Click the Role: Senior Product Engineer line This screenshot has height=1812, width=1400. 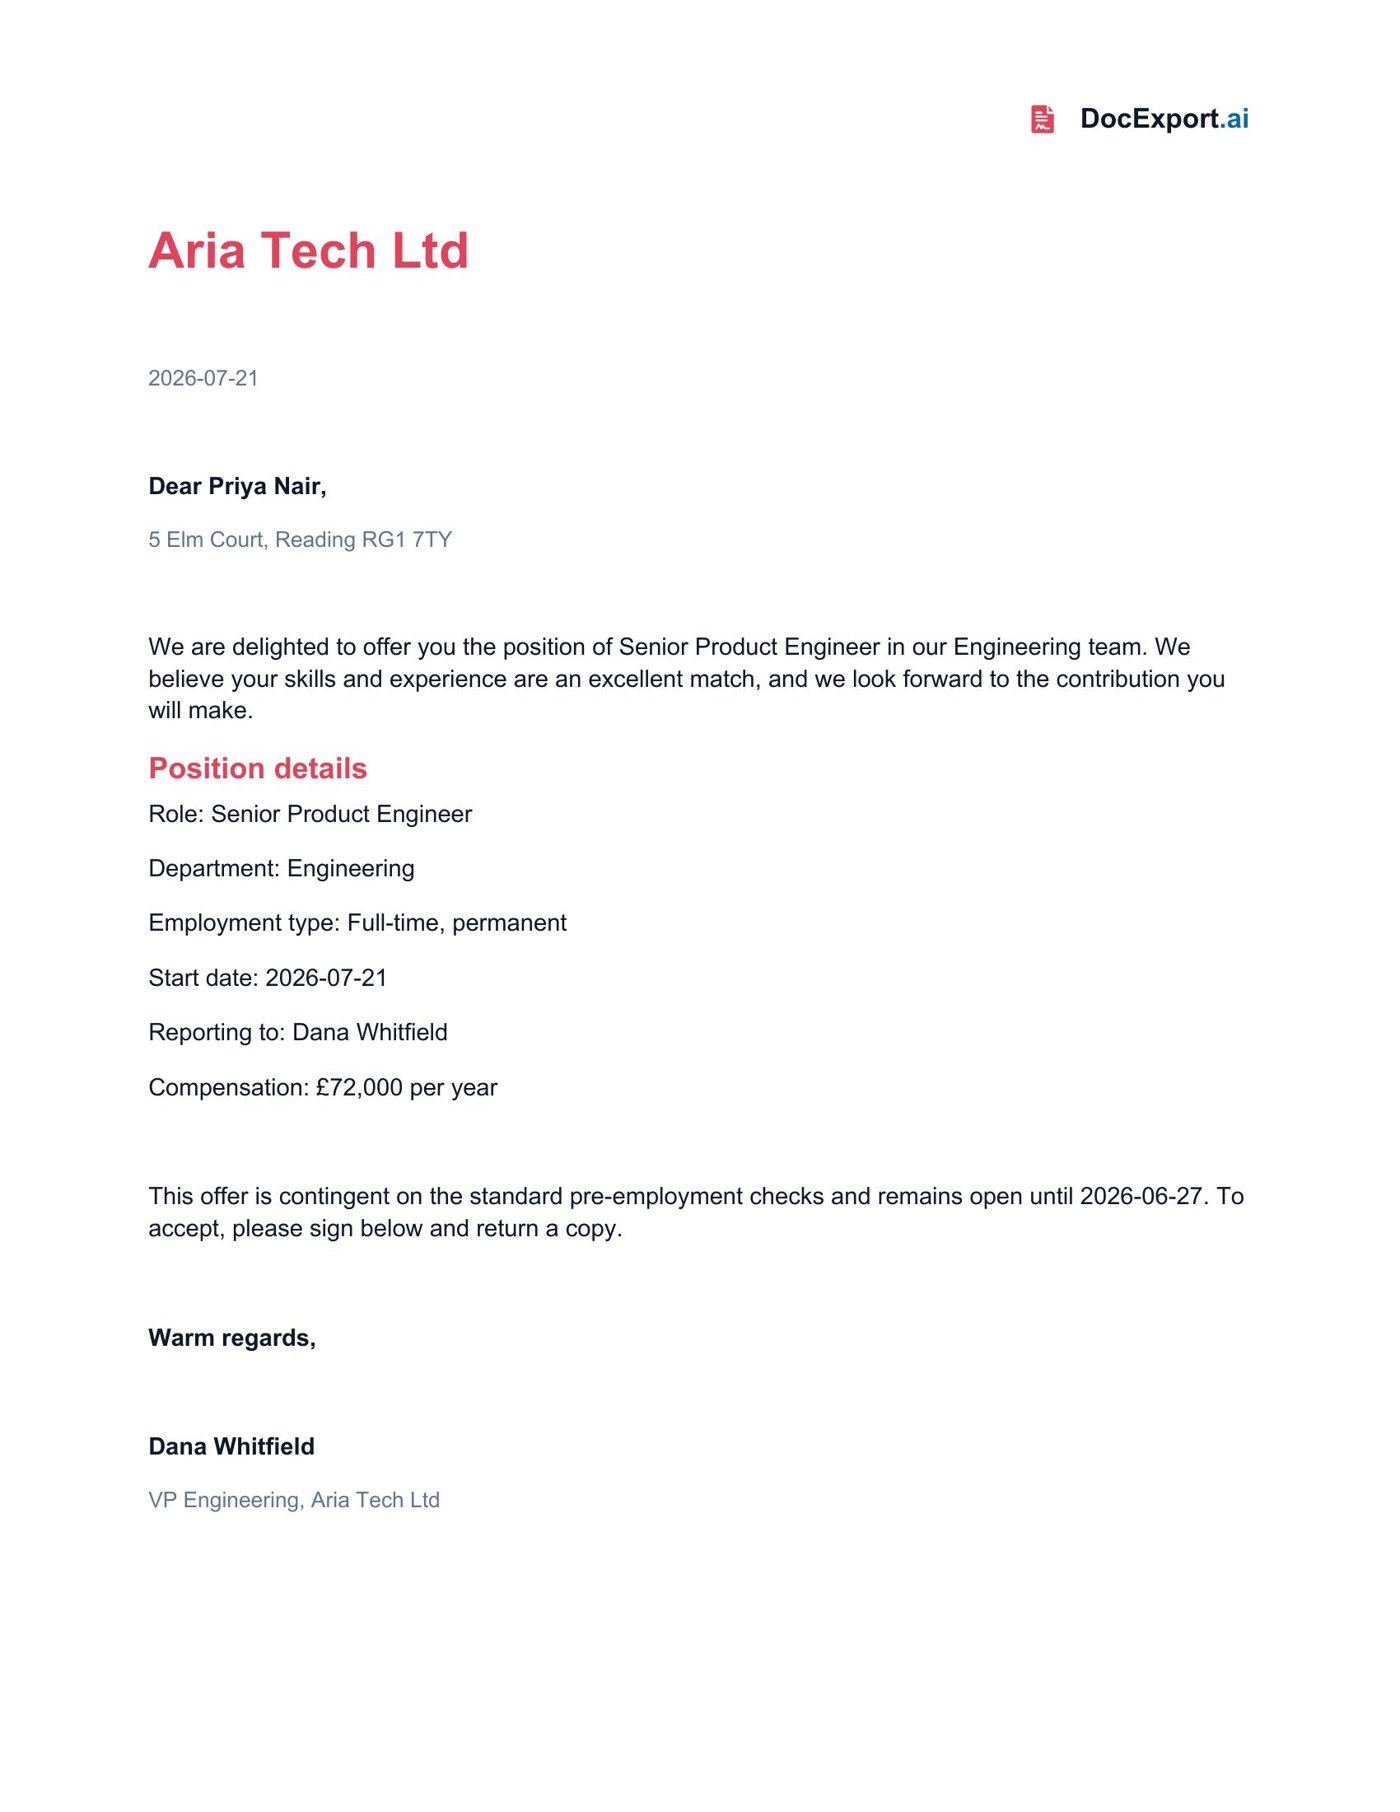(310, 814)
